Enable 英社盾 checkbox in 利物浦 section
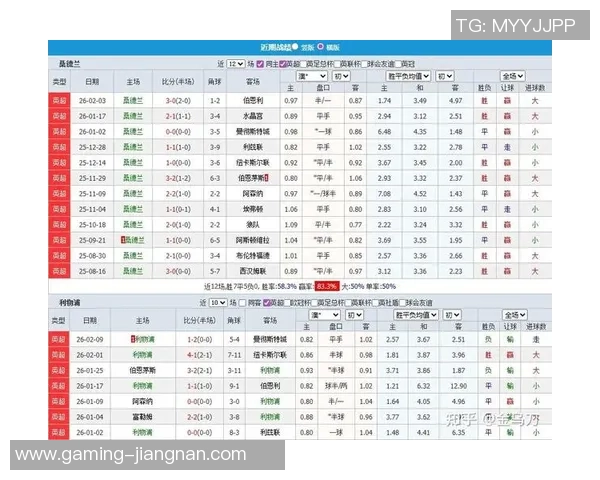Screen dimensions: 600x480 coord(375,303)
